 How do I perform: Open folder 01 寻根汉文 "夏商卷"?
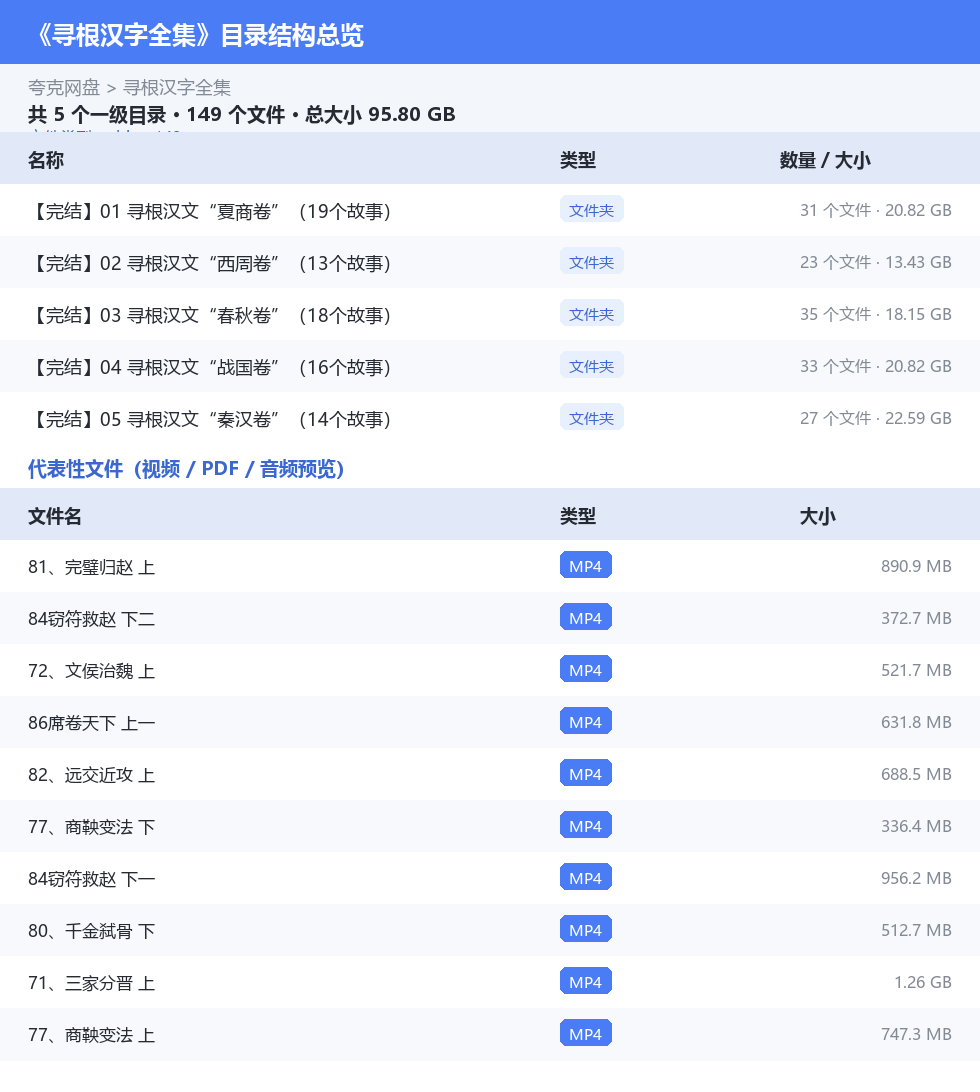pyautogui.click(x=210, y=211)
